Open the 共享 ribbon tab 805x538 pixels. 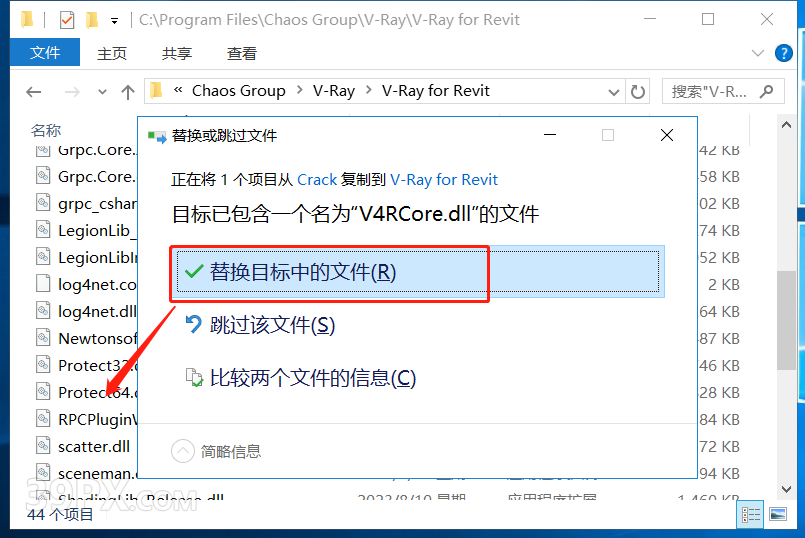click(x=177, y=53)
